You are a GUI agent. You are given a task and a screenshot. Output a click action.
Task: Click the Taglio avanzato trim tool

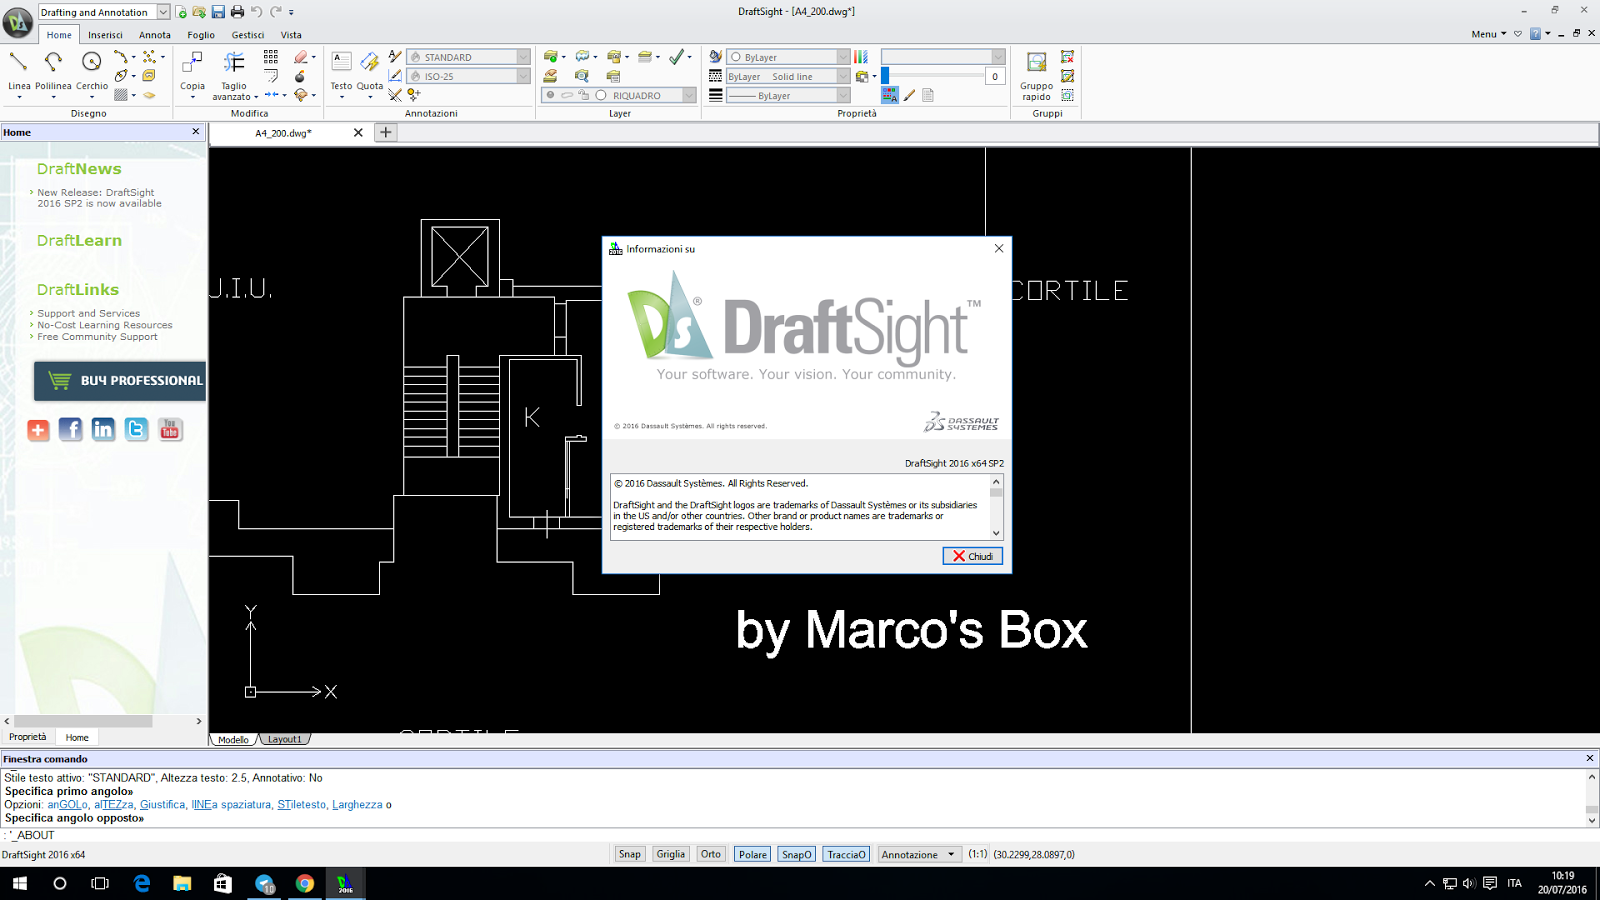pos(234,63)
